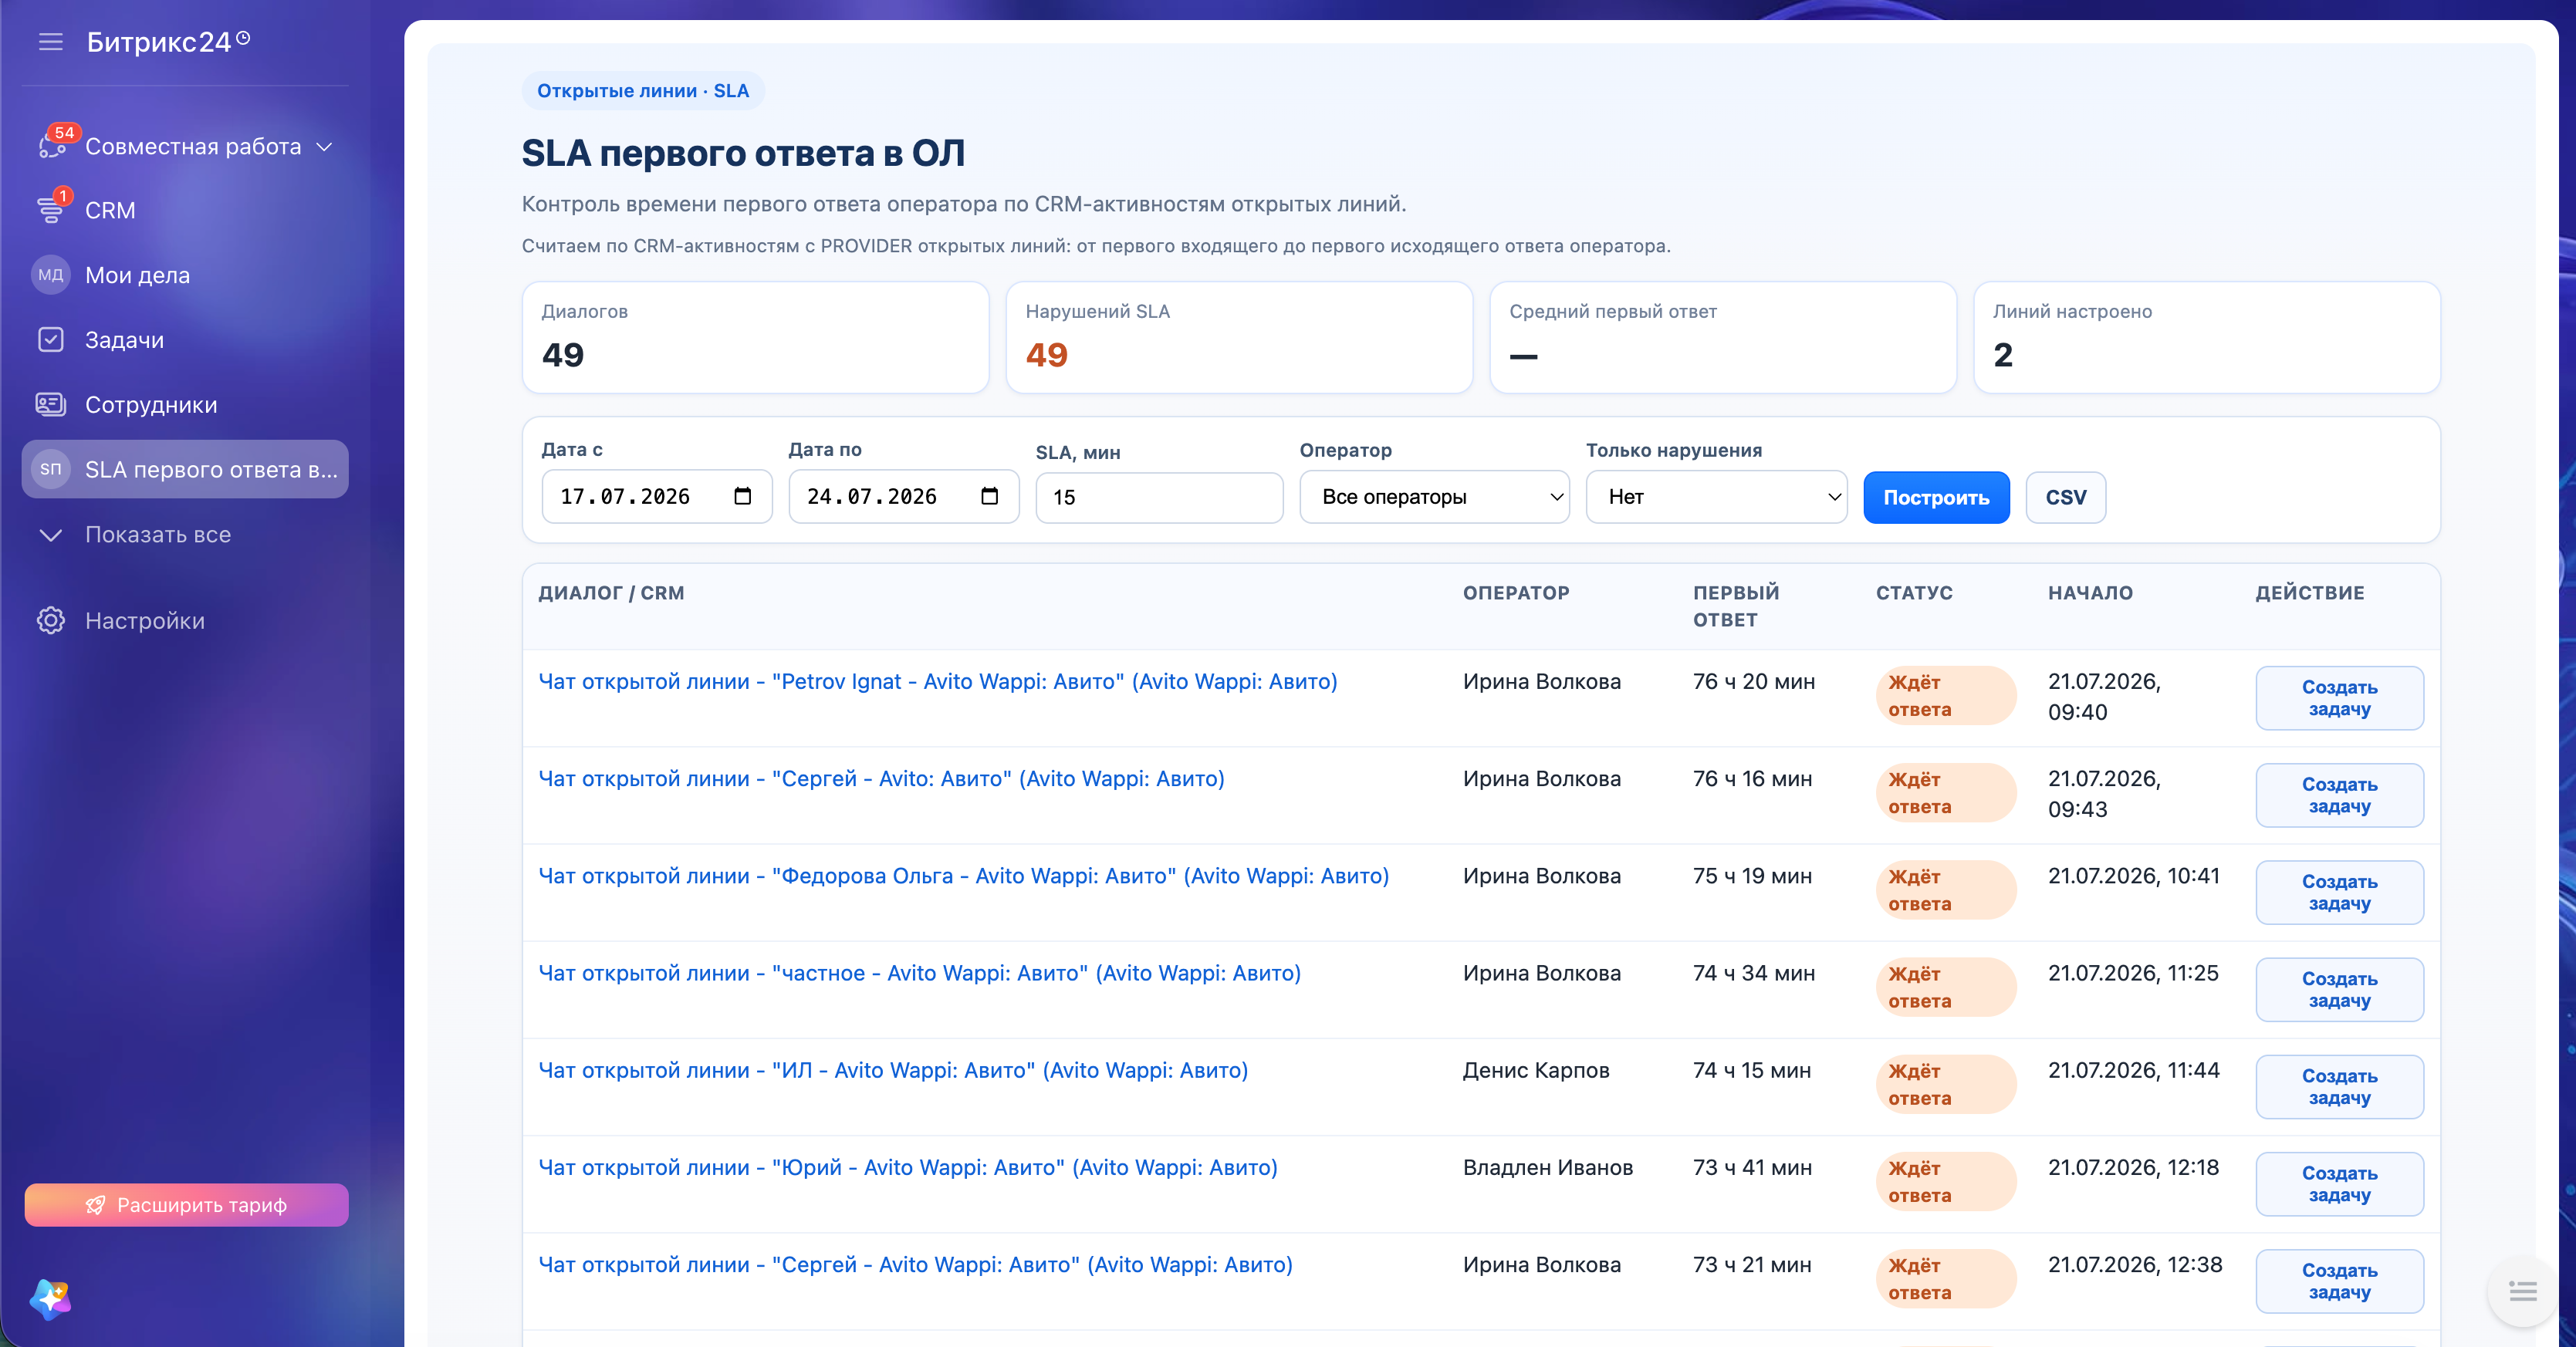
Task: Open the Юрий chat link
Action: click(x=908, y=1167)
